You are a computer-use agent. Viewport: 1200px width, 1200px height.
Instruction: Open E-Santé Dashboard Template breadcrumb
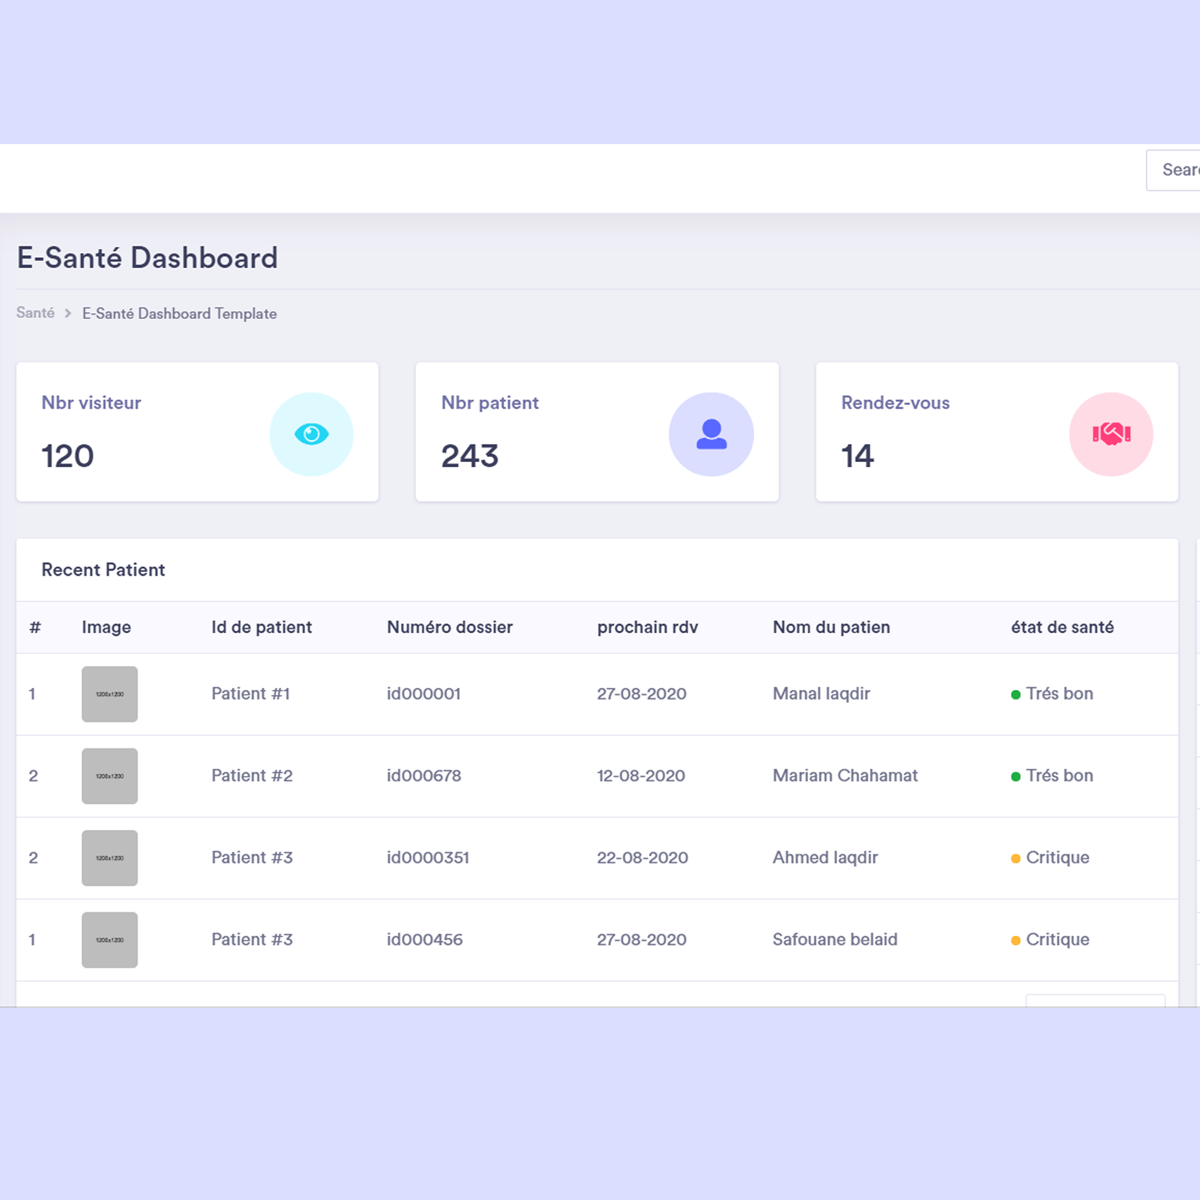(x=179, y=313)
